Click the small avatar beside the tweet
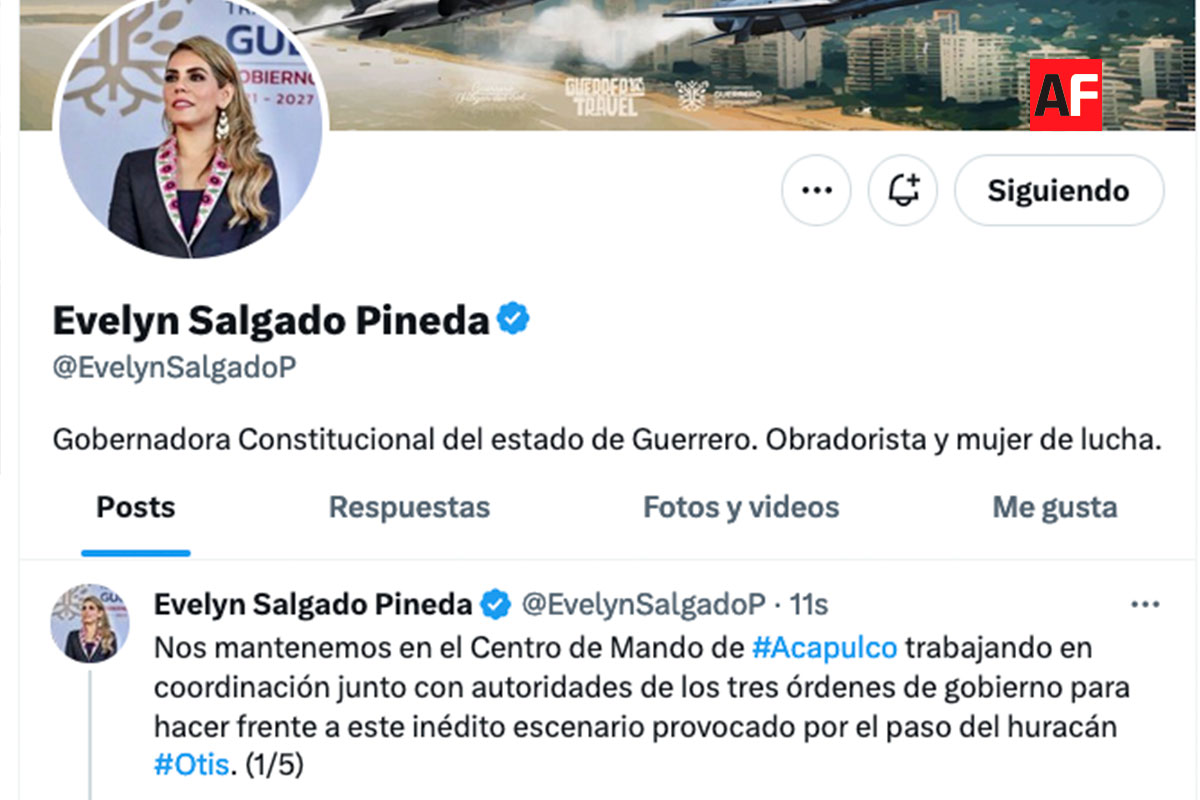The width and height of the screenshot is (1200, 800). (90, 624)
